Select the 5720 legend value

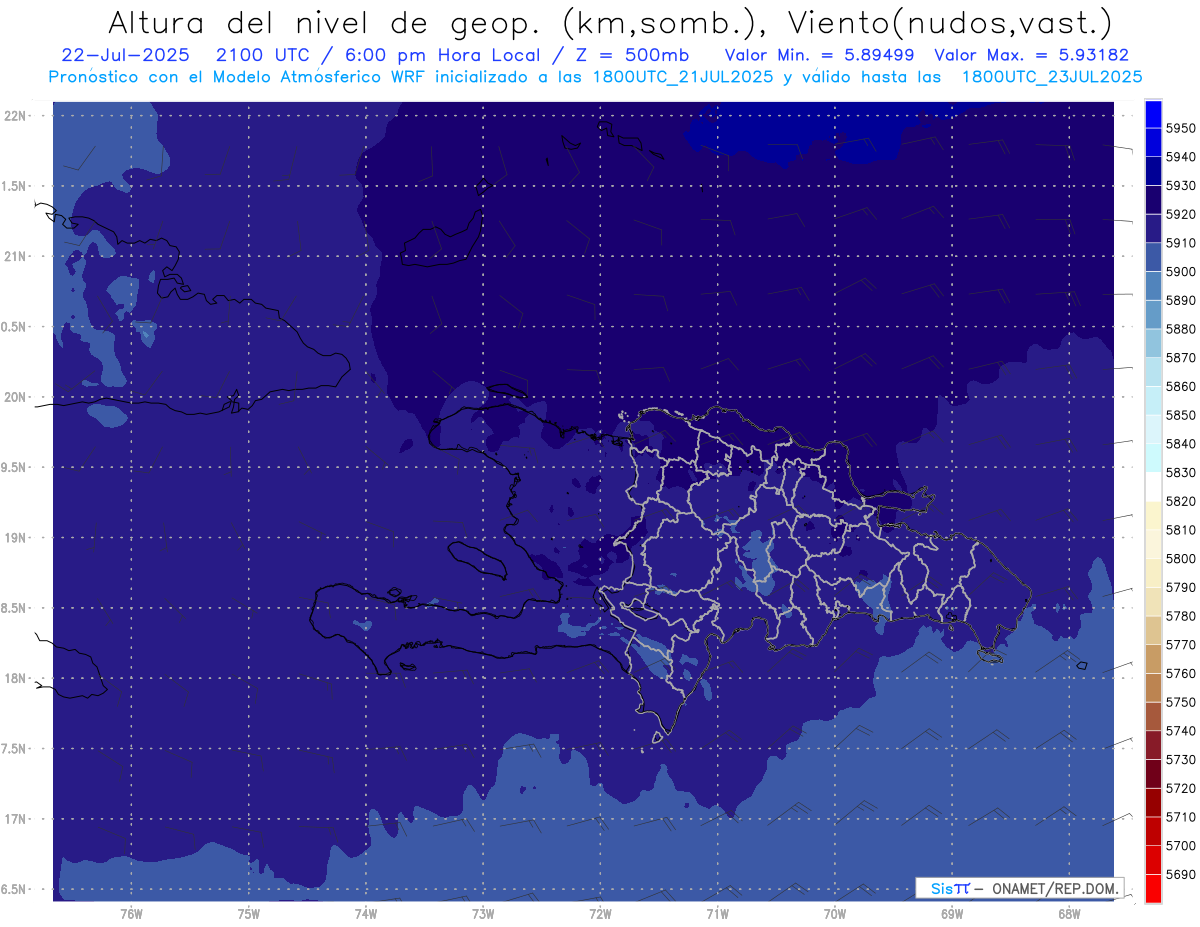point(1180,788)
